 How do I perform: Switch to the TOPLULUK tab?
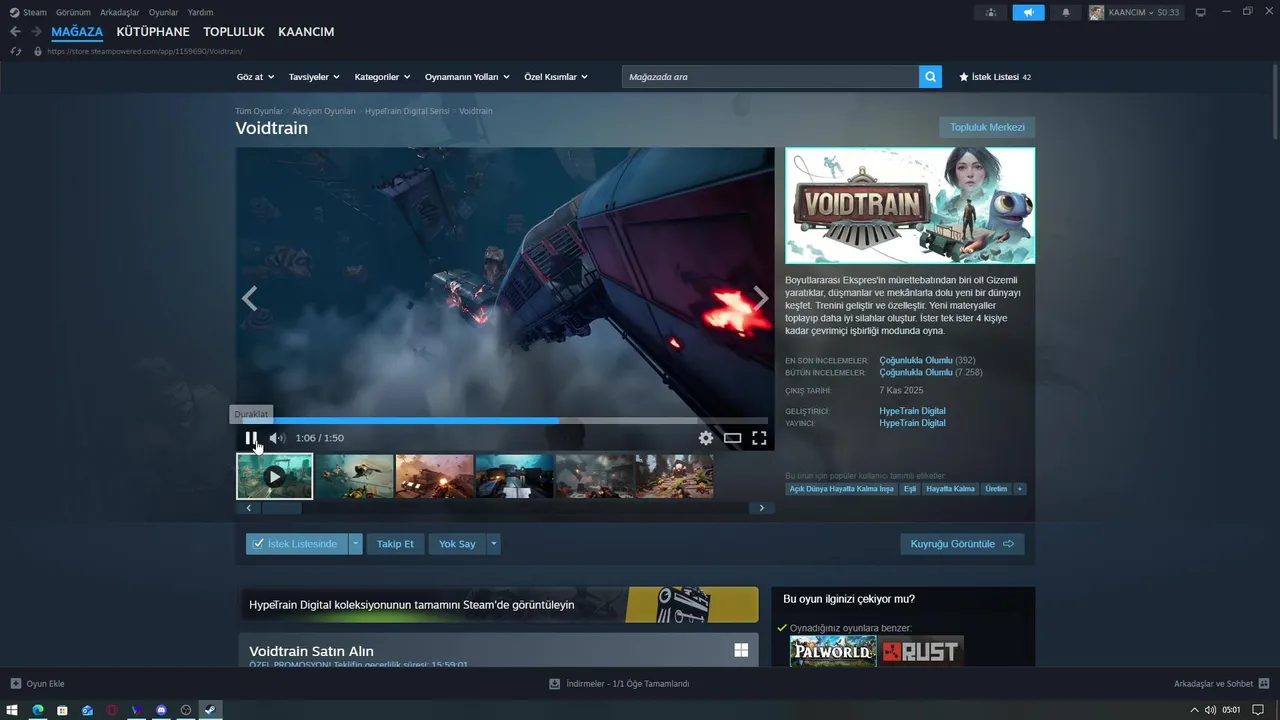(234, 32)
